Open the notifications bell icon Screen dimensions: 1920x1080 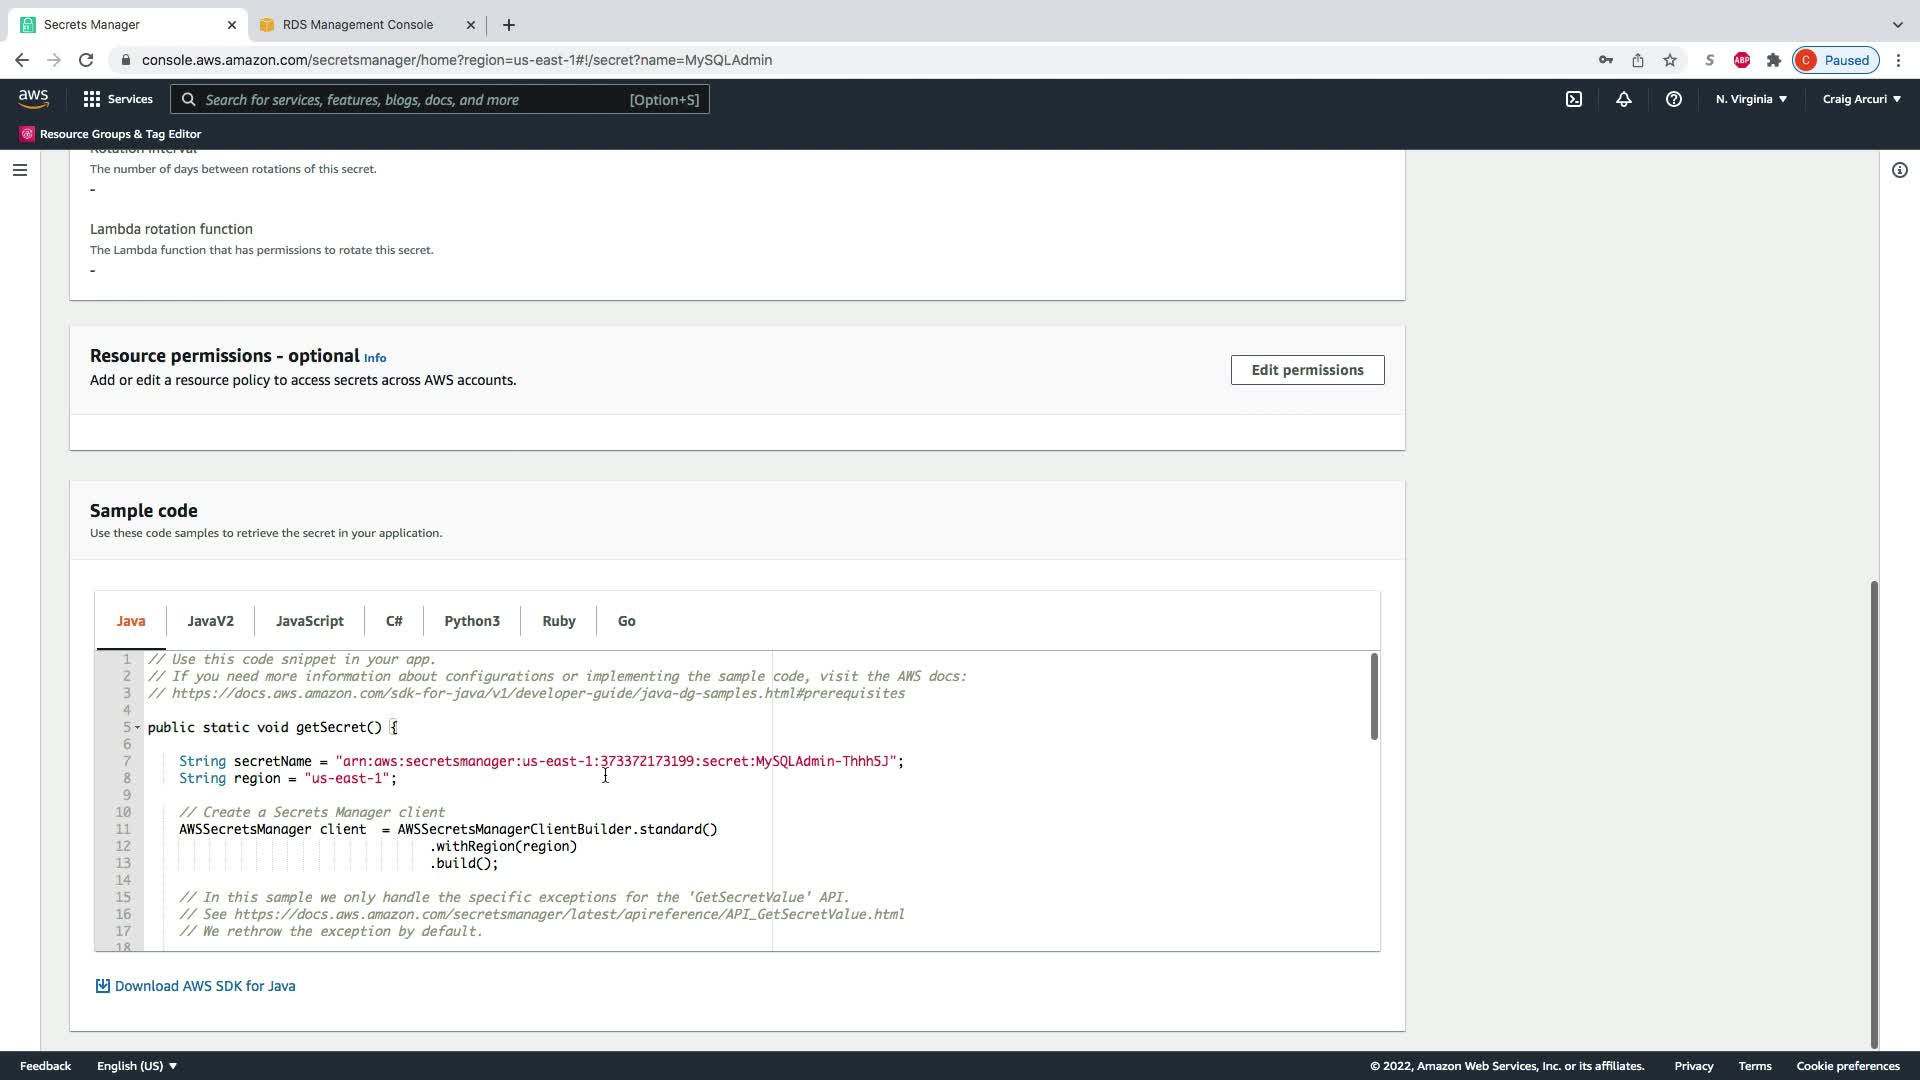(x=1624, y=99)
